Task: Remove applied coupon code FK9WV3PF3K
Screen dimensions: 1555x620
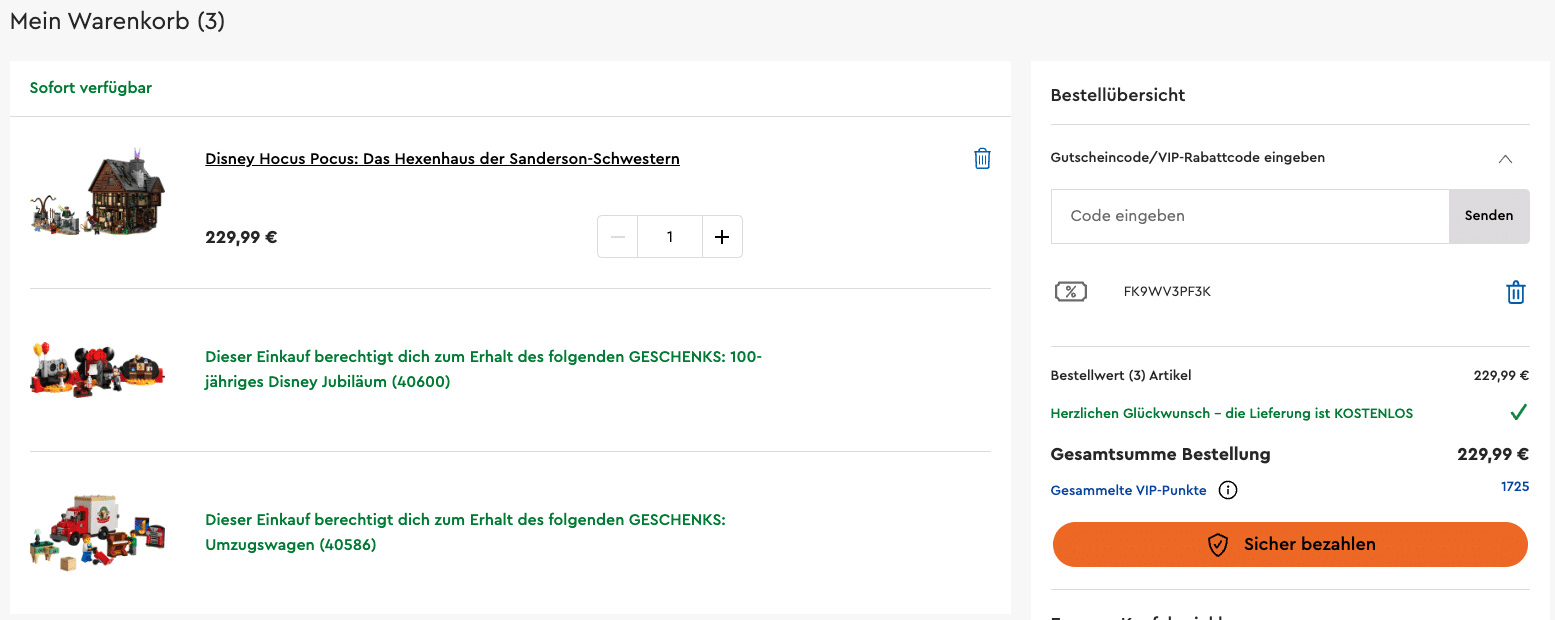Action: tap(1515, 292)
